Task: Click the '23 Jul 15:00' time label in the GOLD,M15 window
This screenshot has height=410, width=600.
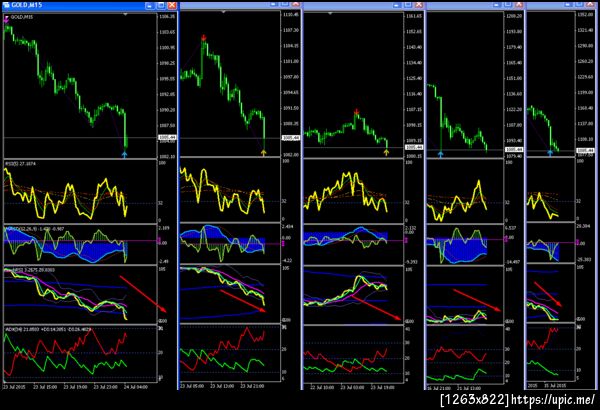Action: 45,387
